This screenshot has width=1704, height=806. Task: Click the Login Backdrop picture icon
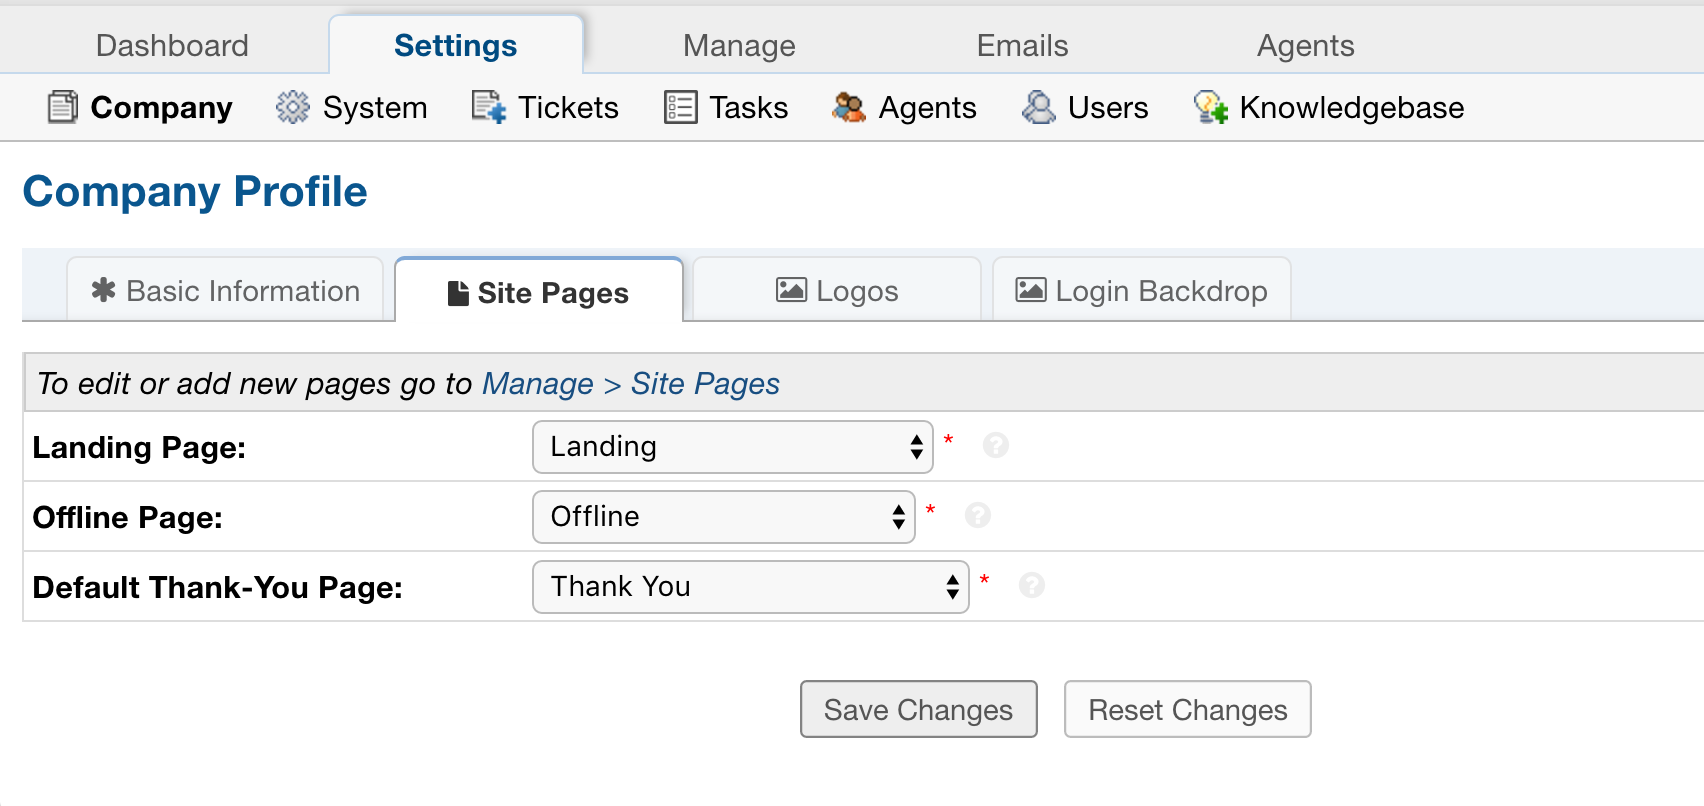pos(1030,290)
